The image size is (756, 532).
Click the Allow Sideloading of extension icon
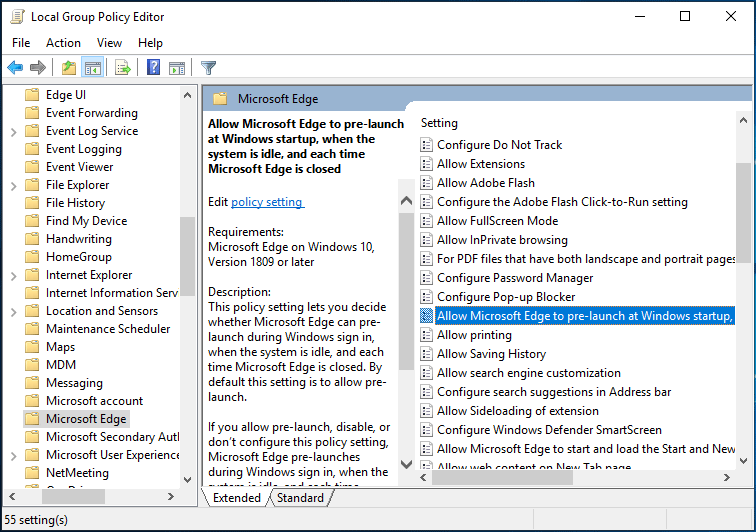coord(426,411)
